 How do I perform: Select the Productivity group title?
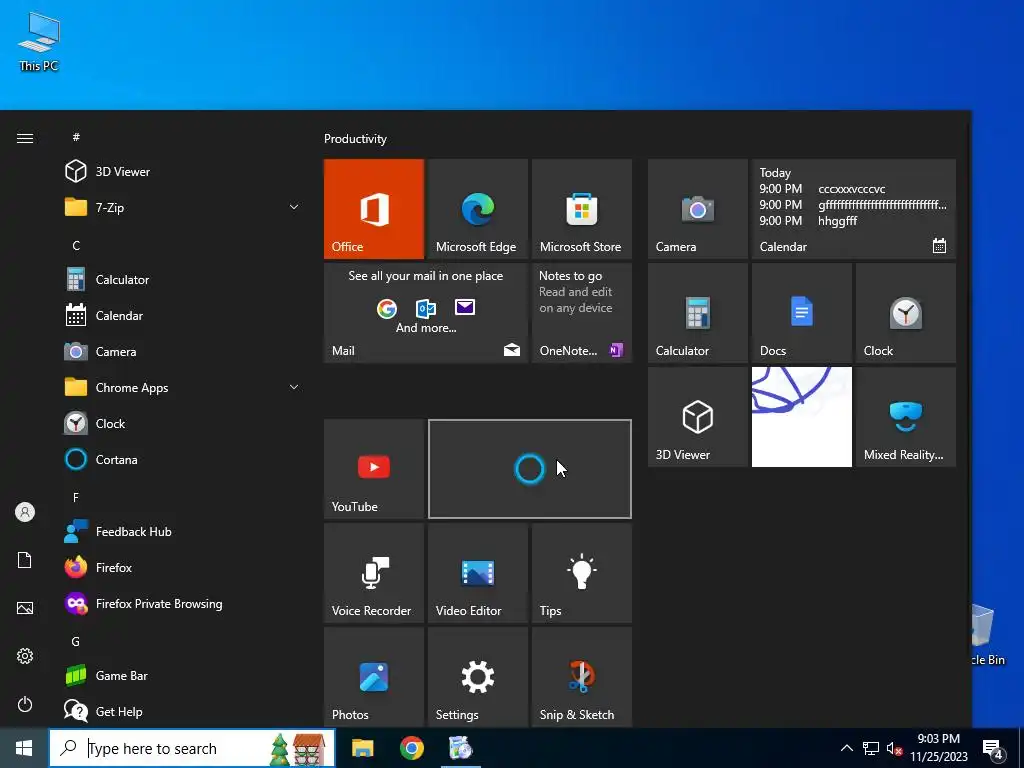click(x=355, y=139)
